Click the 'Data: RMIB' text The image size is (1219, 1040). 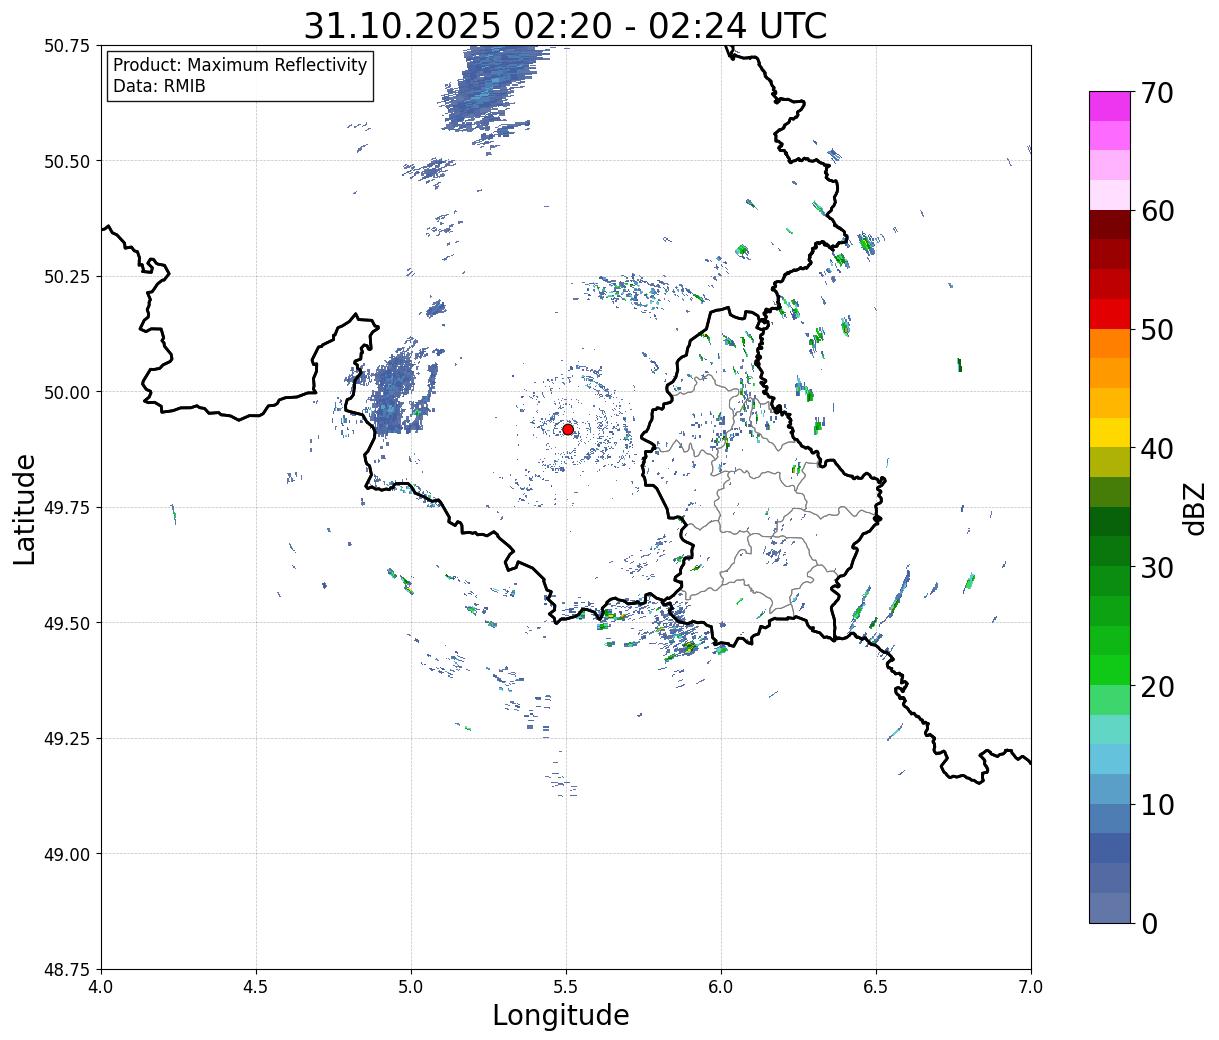[159, 86]
